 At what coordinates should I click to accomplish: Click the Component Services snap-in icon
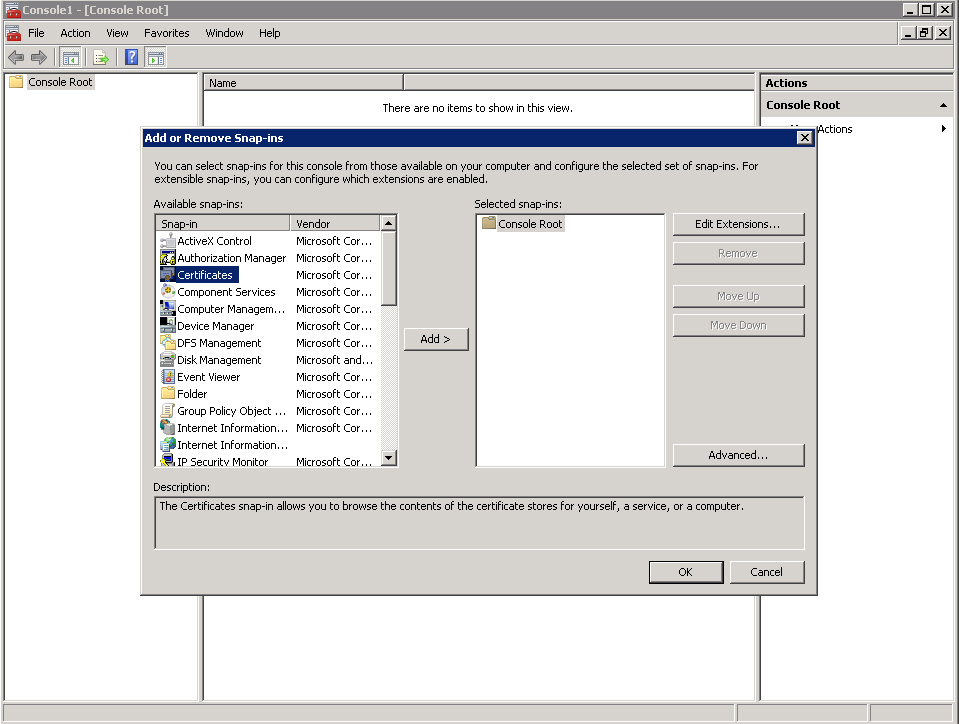tap(168, 292)
